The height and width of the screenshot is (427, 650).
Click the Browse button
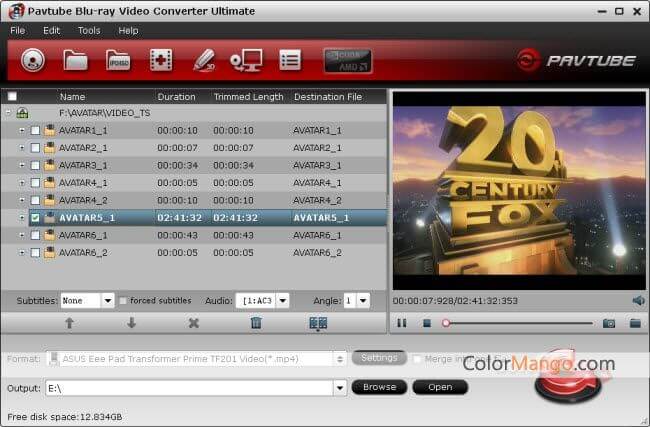coord(379,387)
